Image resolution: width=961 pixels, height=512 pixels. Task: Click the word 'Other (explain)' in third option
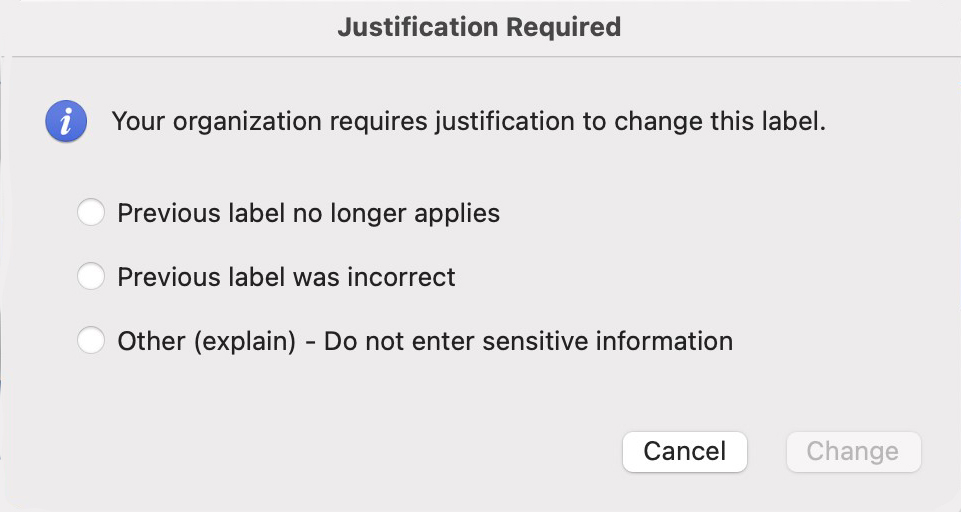206,341
